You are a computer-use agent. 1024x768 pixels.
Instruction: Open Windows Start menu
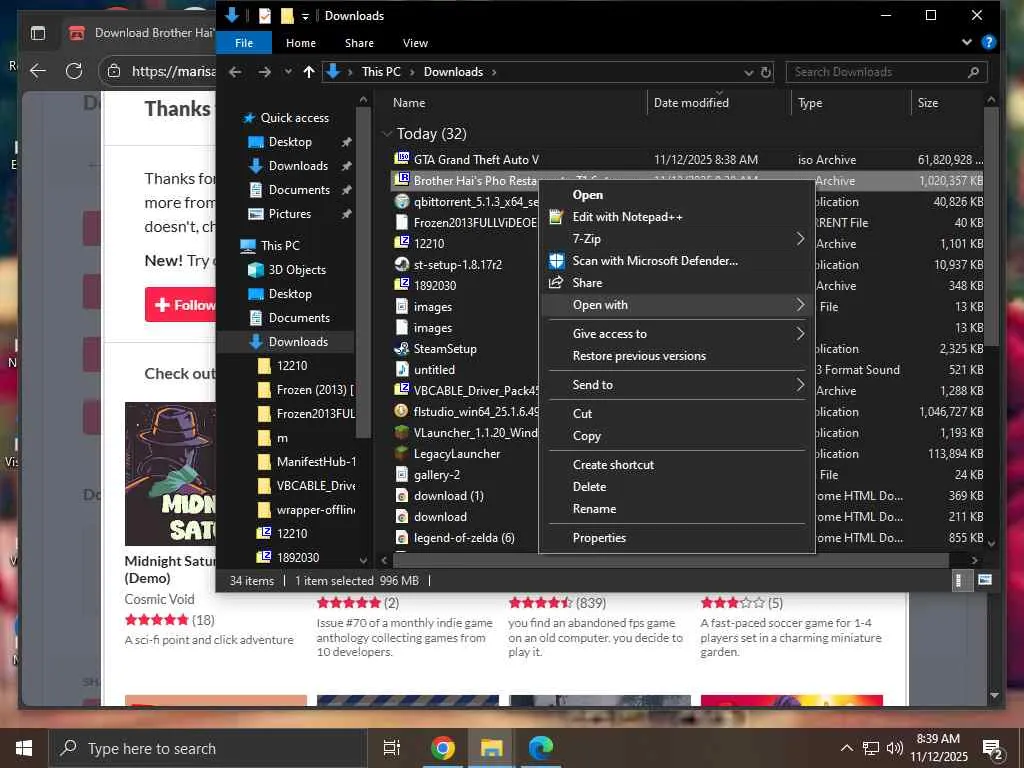tap(24, 748)
